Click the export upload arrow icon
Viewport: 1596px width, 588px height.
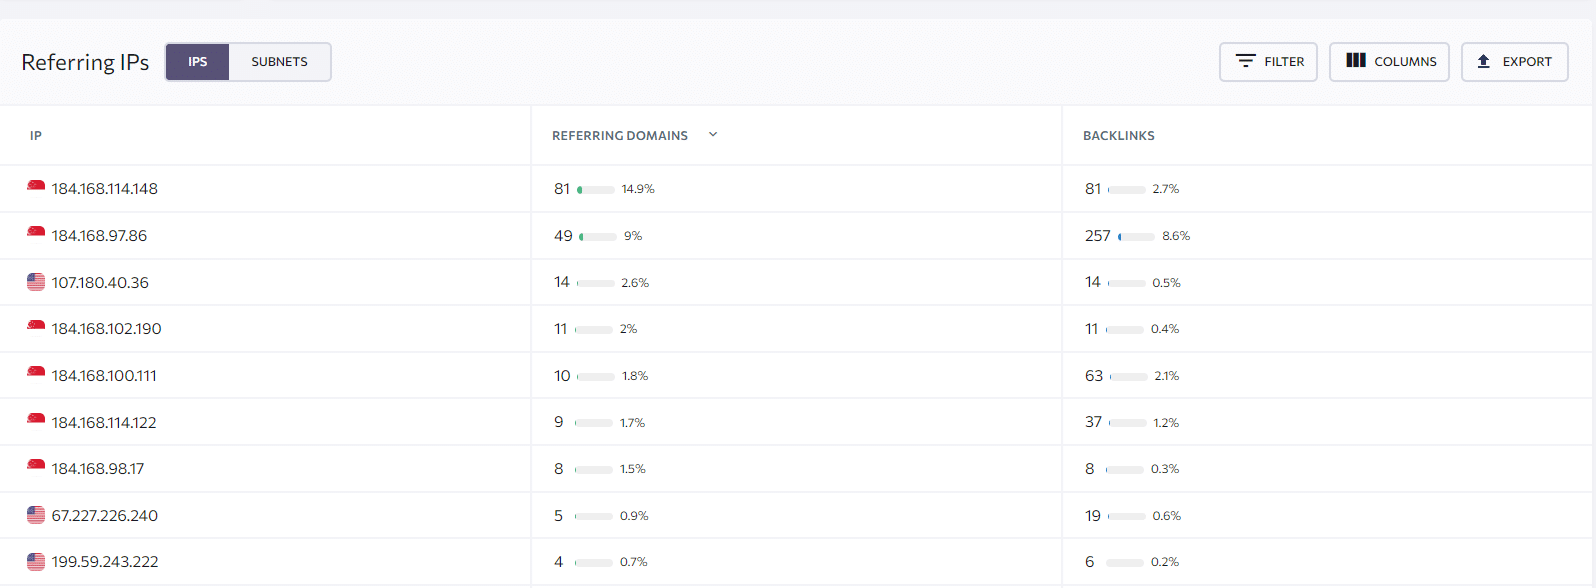click(1484, 61)
